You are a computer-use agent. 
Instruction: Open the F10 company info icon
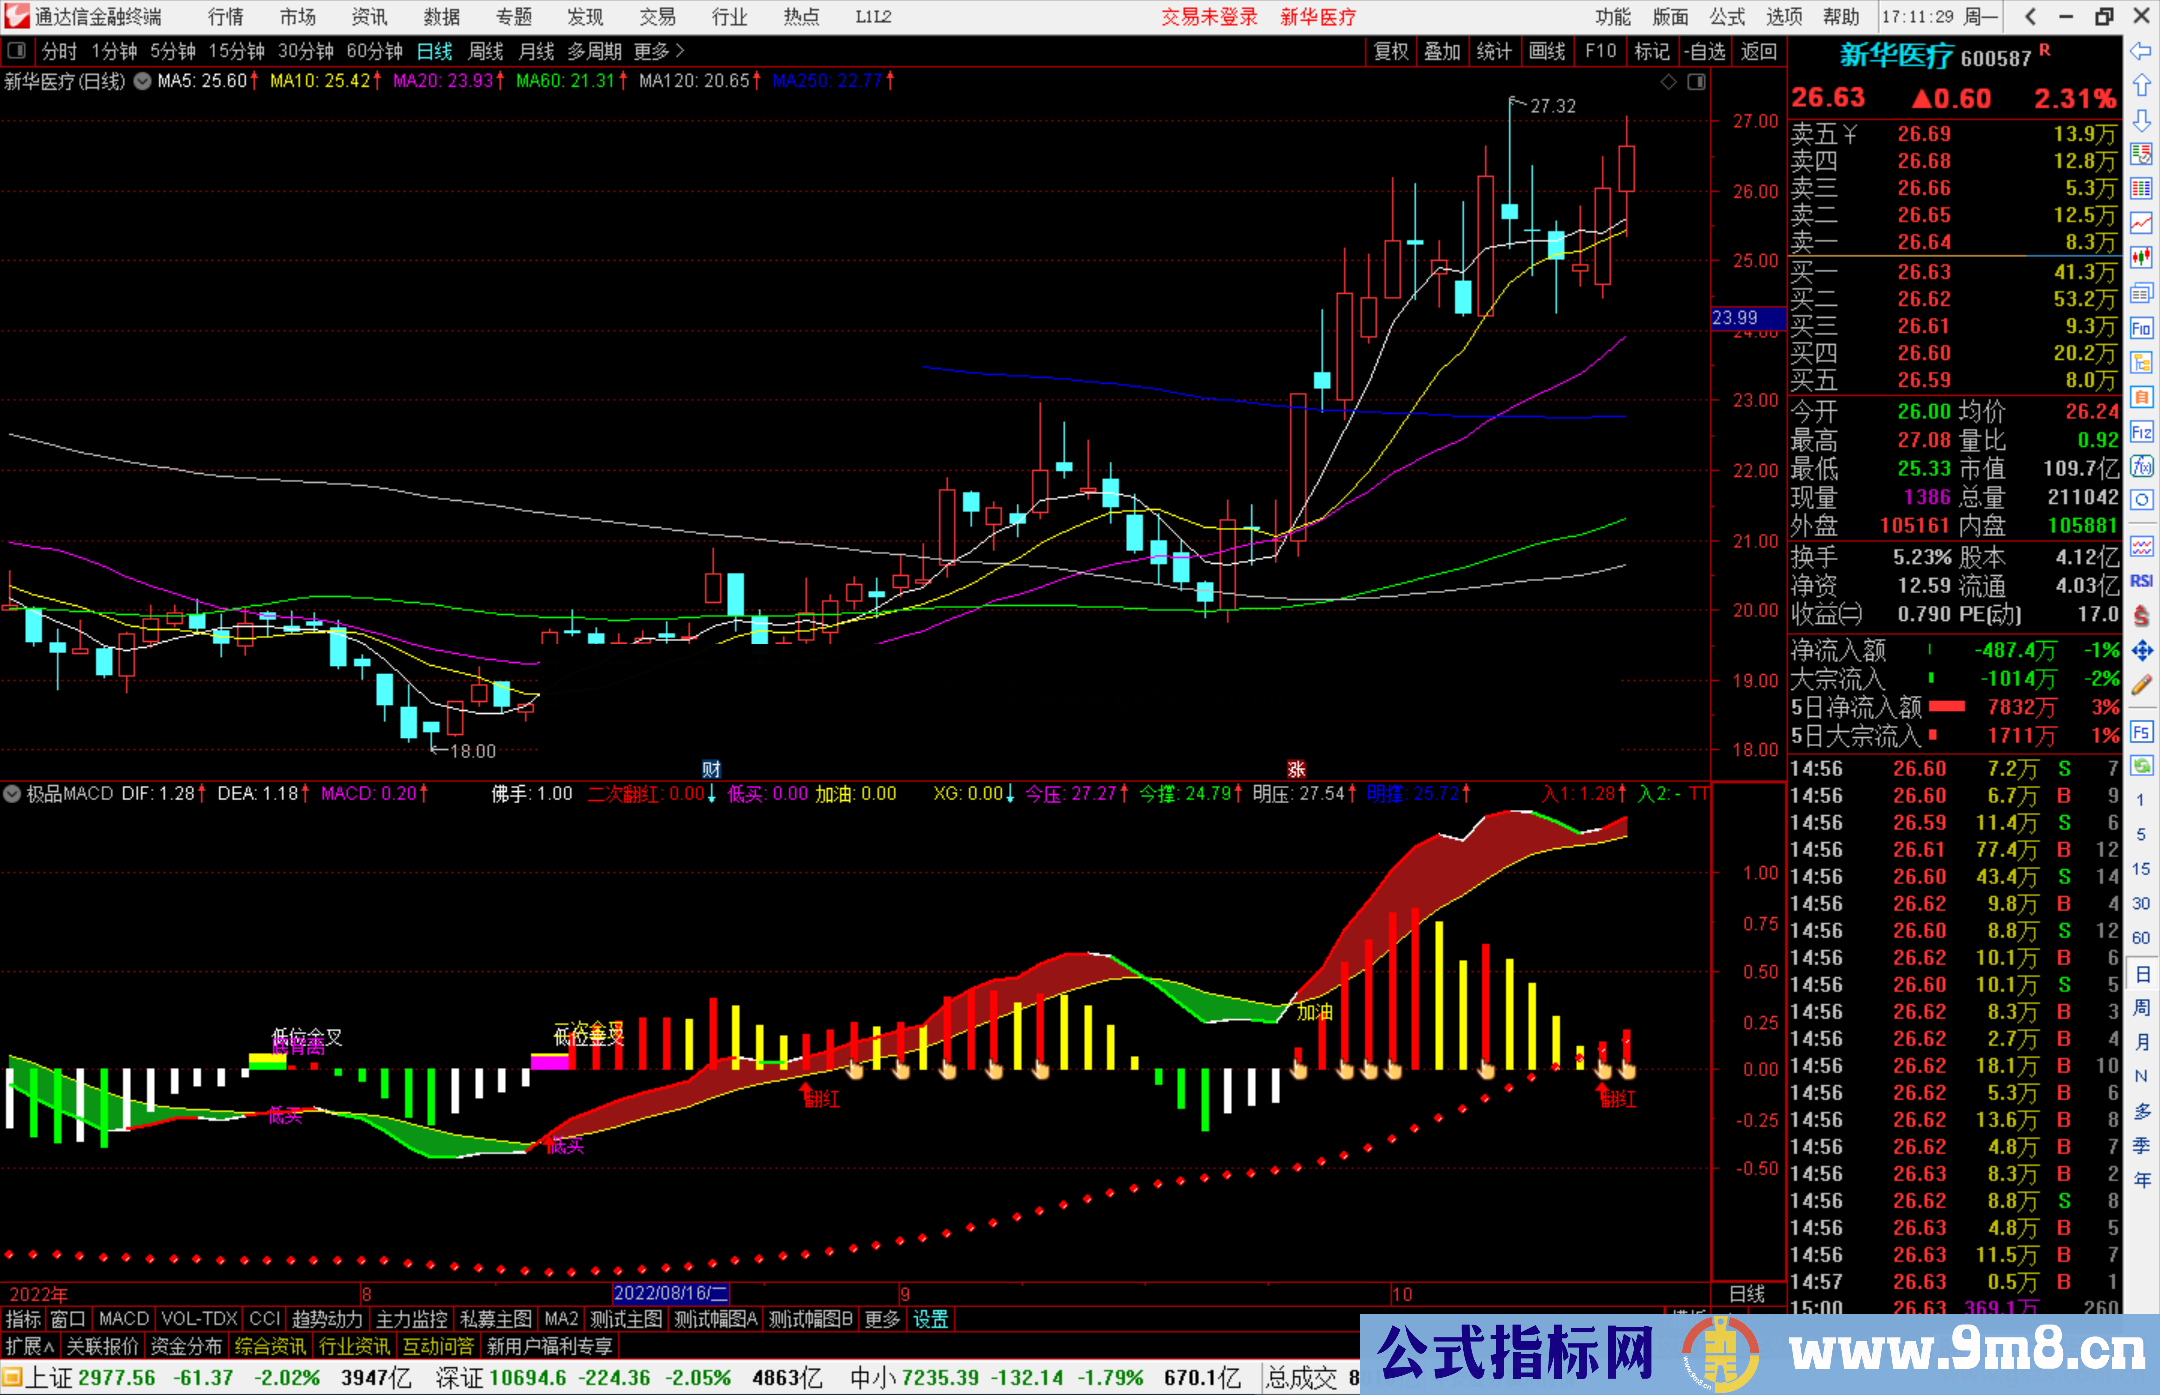click(2141, 328)
